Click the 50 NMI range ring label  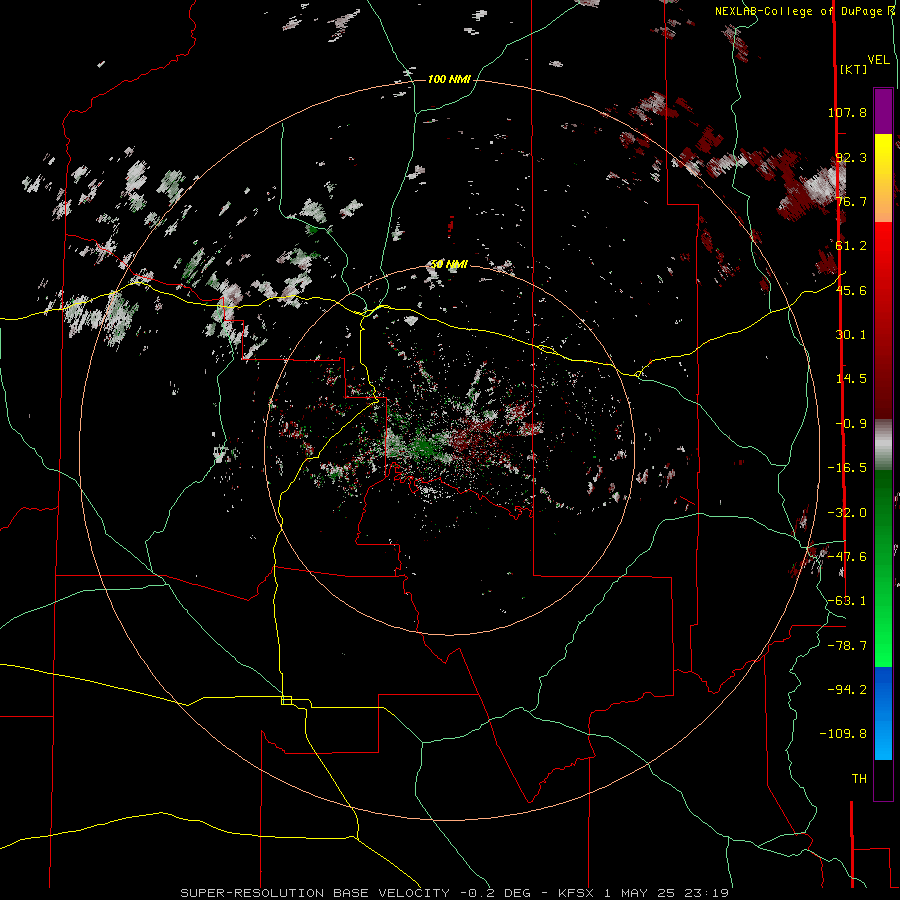tap(449, 264)
